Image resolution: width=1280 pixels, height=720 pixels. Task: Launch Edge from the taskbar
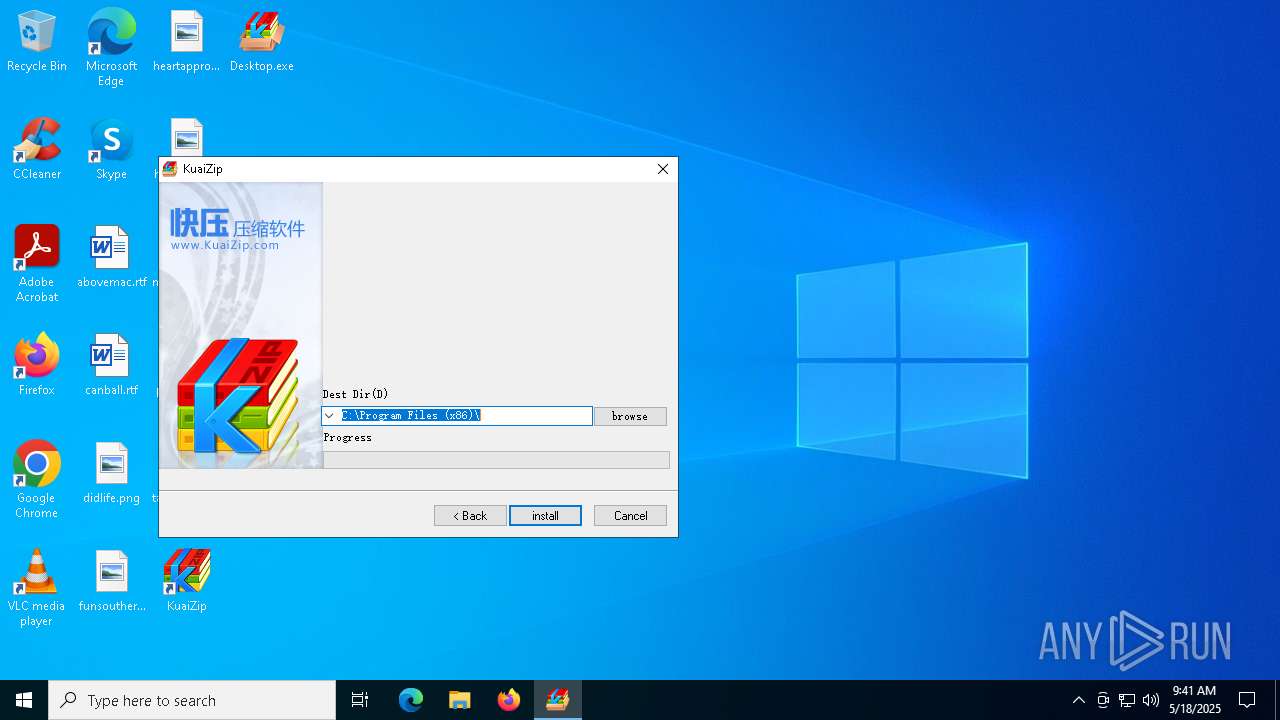point(411,700)
